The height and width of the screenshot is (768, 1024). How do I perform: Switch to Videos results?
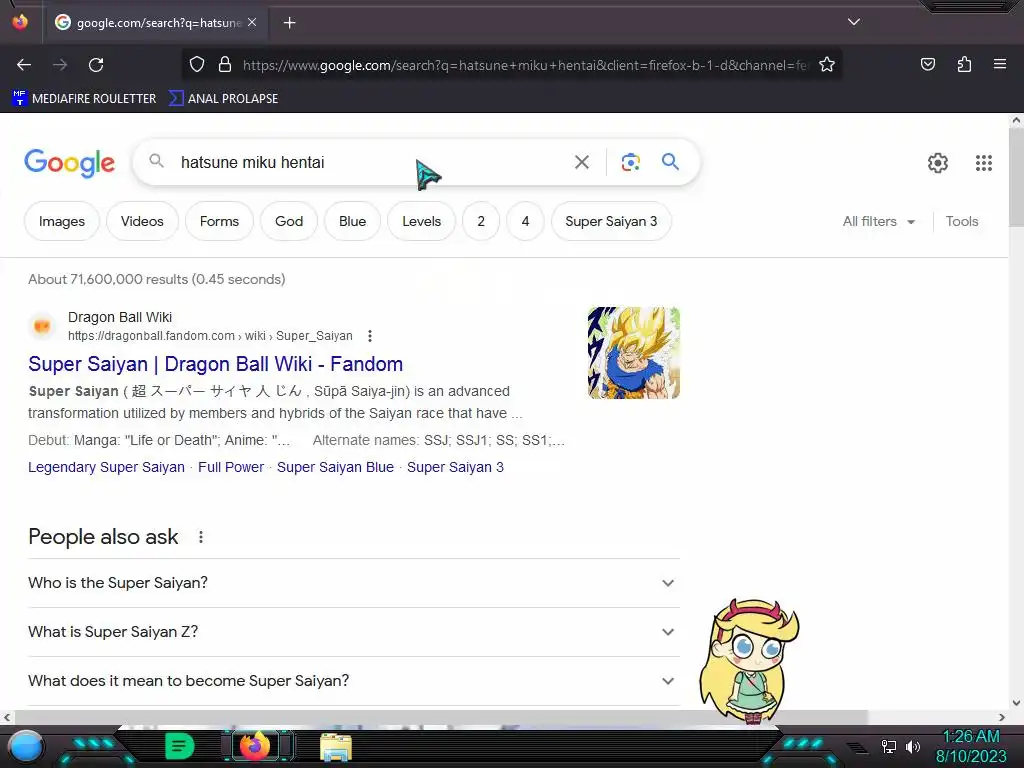click(142, 221)
